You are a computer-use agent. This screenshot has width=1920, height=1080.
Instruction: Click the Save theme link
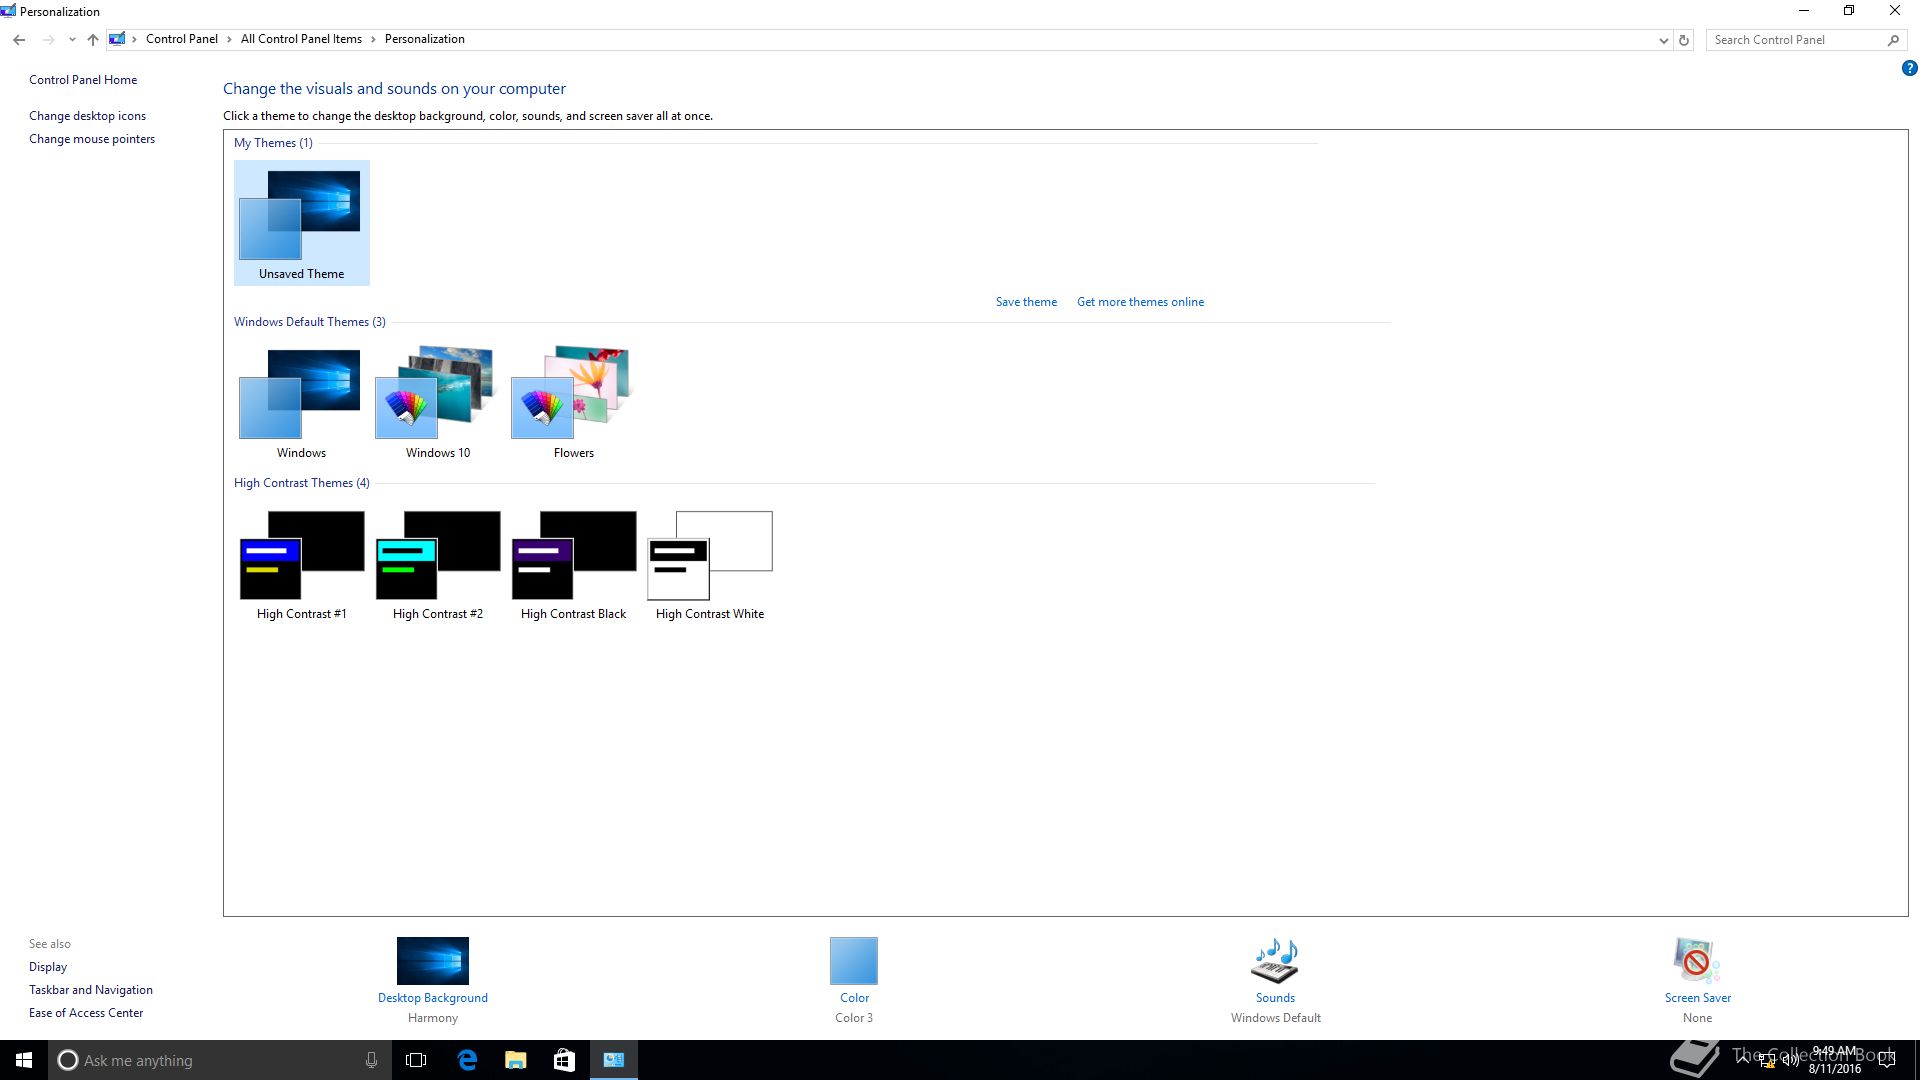coord(1026,302)
